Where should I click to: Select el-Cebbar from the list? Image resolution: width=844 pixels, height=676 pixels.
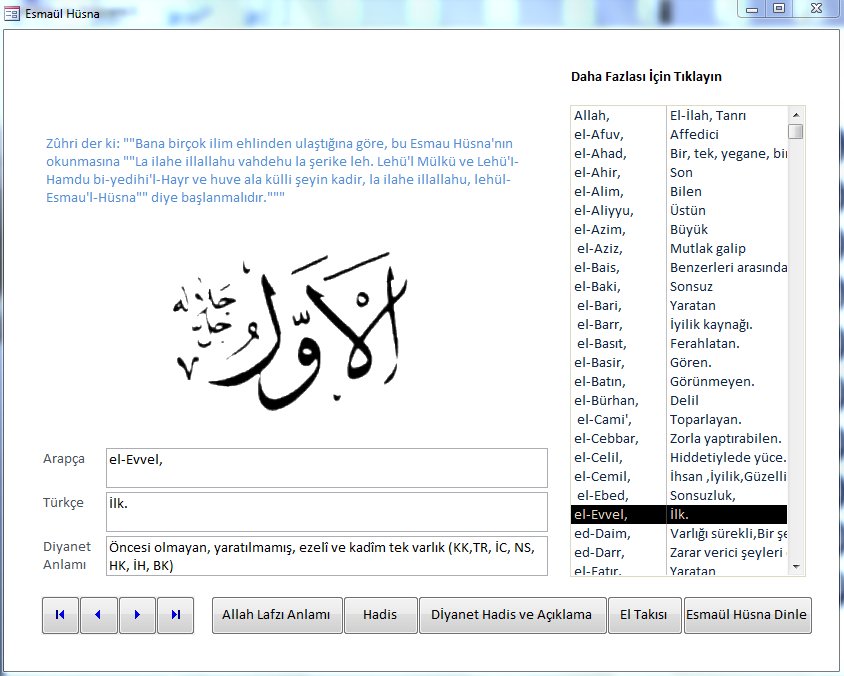(x=606, y=438)
